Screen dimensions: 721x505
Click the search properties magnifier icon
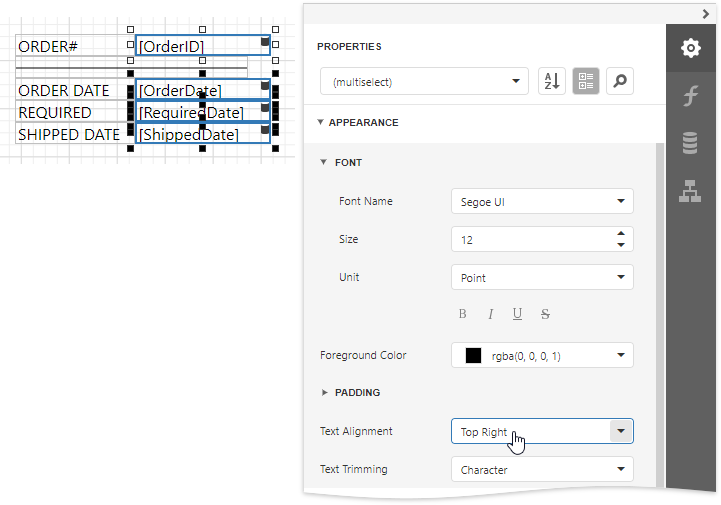click(620, 82)
